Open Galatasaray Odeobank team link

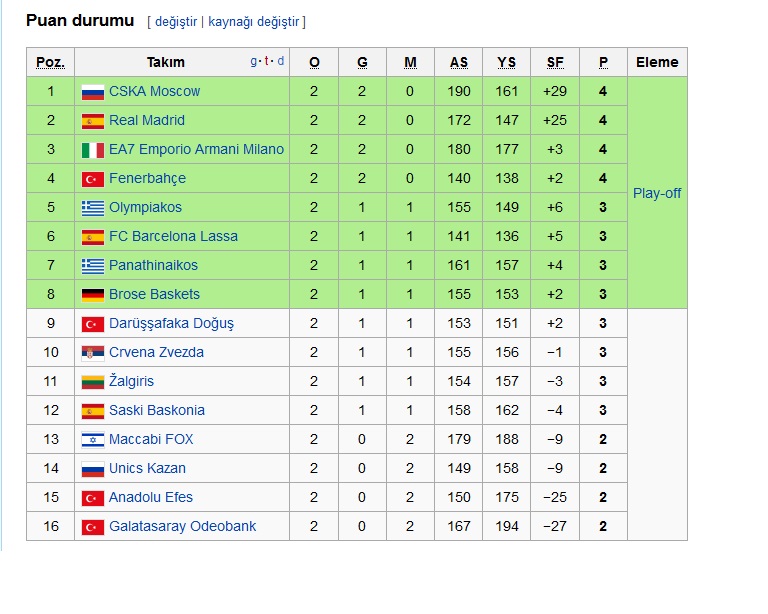tap(182, 526)
